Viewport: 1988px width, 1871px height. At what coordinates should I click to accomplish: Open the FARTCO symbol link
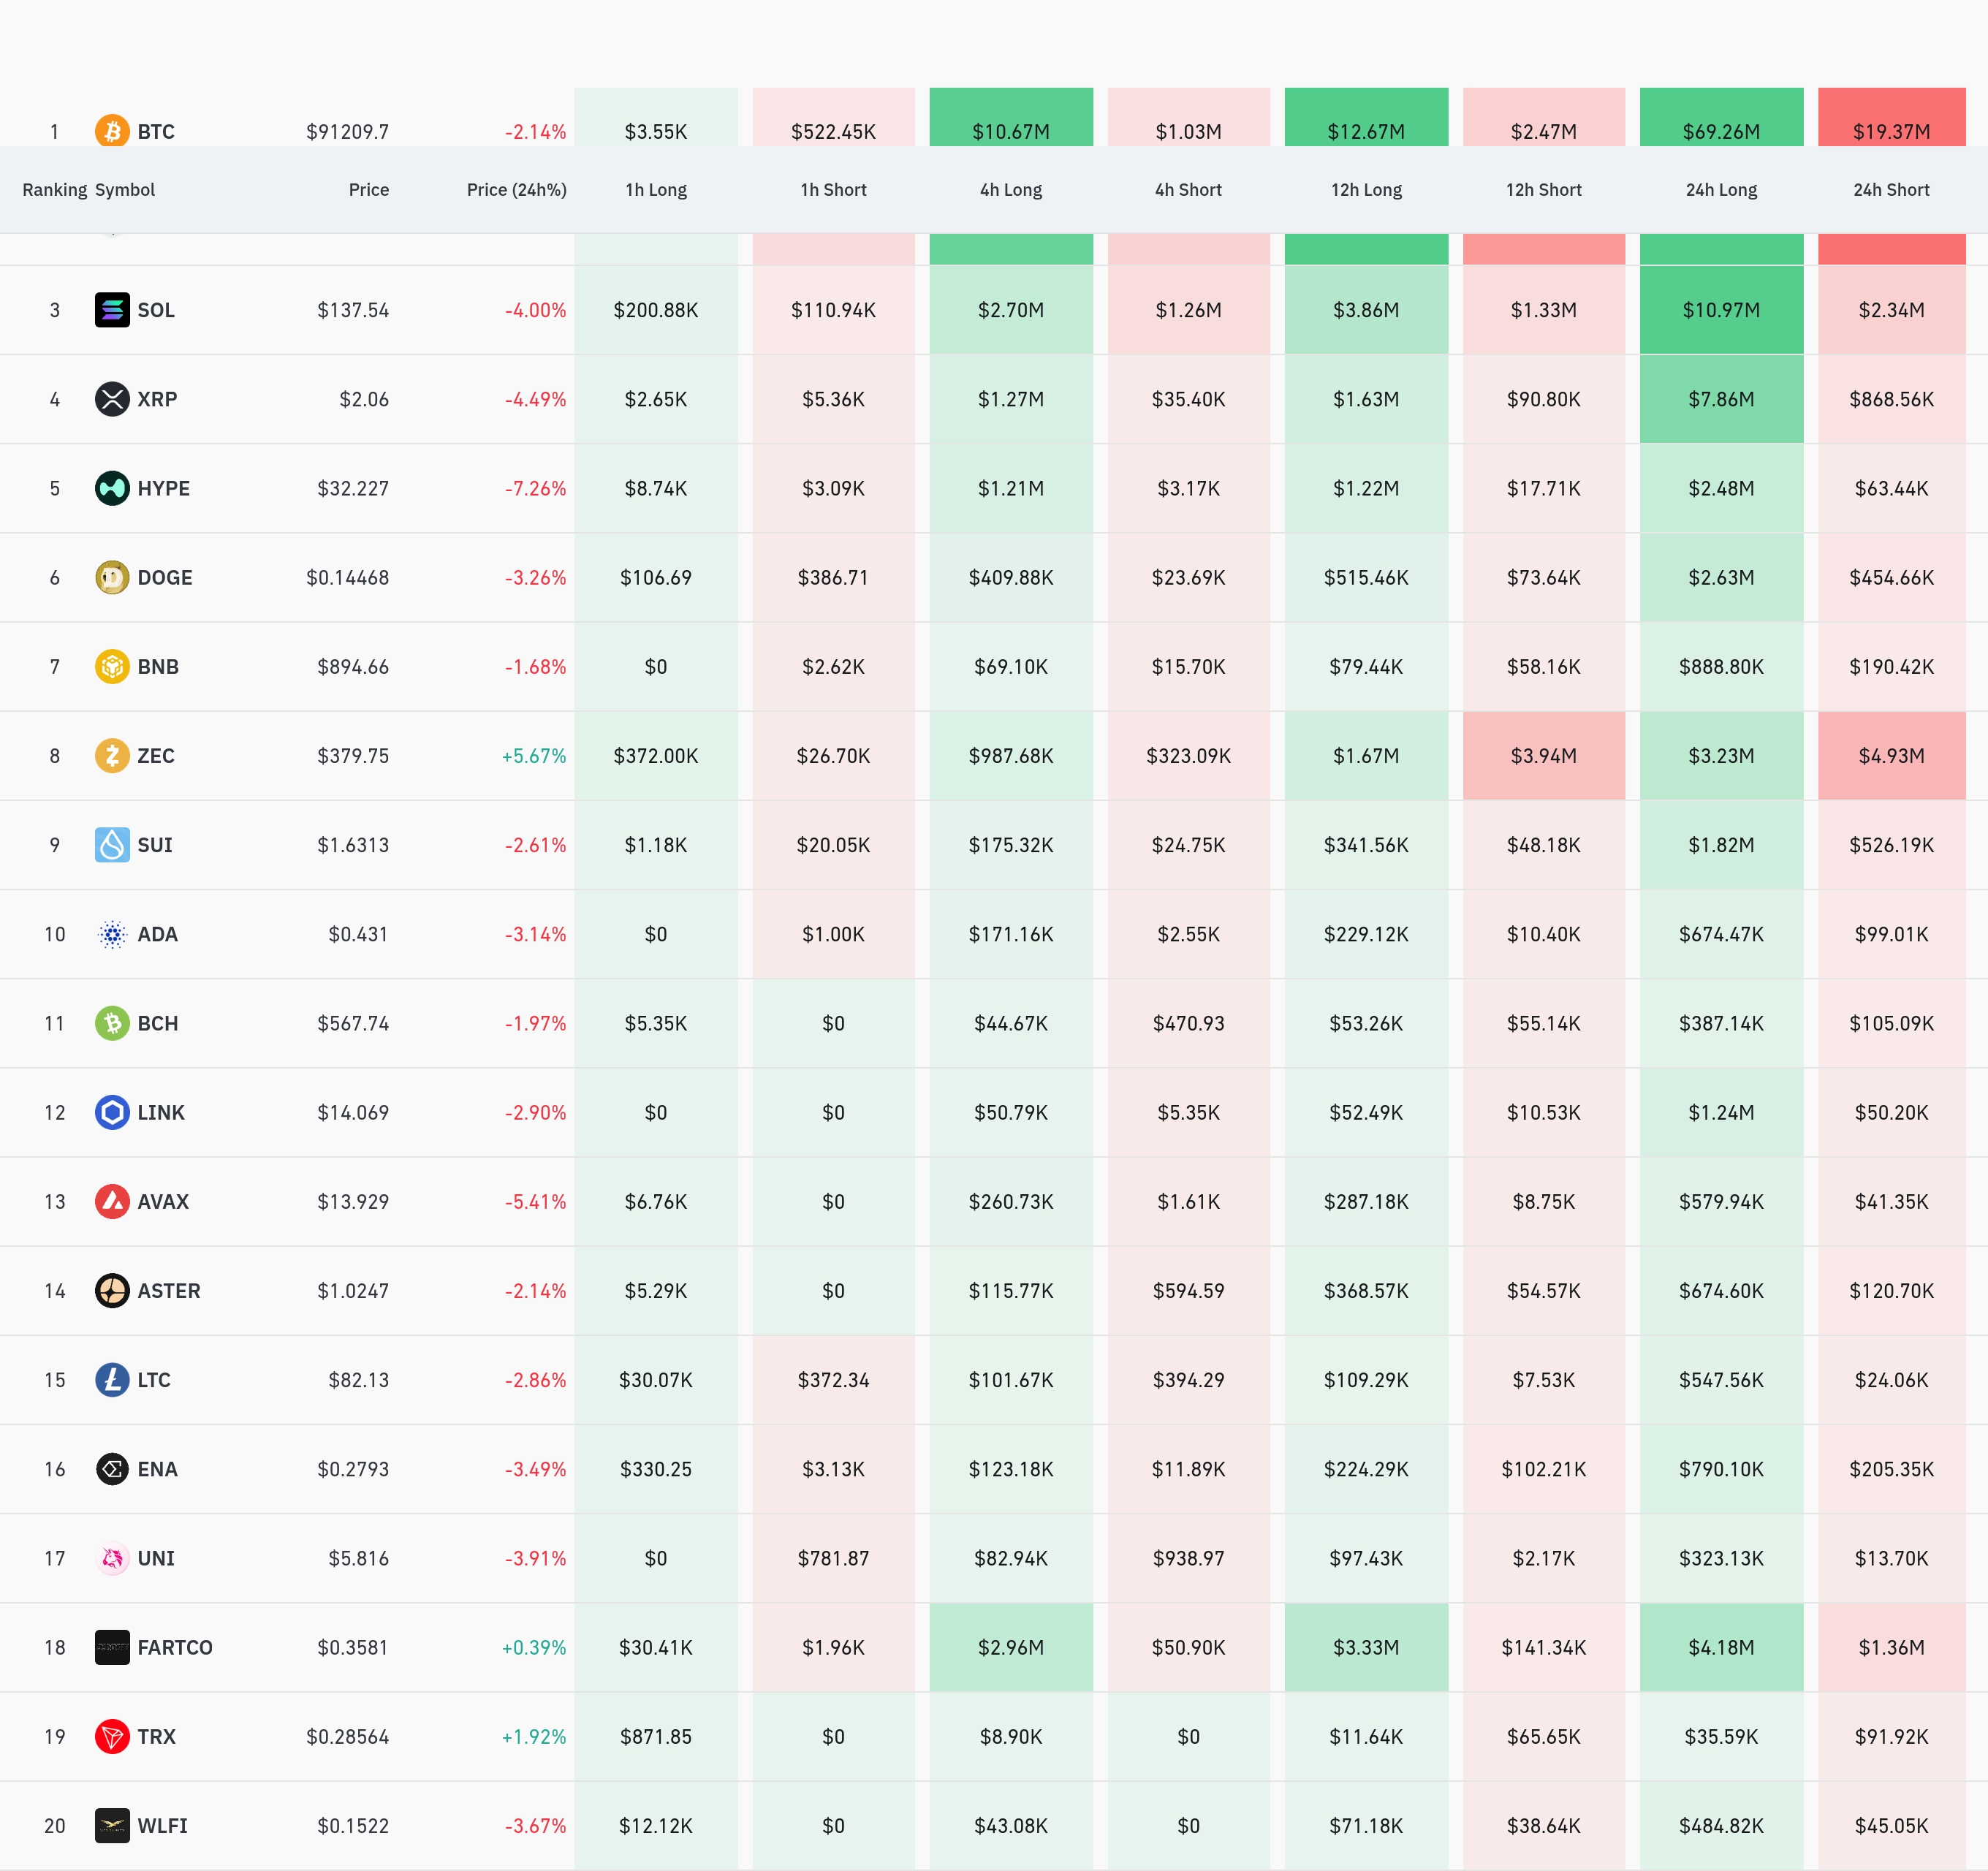pos(175,1647)
